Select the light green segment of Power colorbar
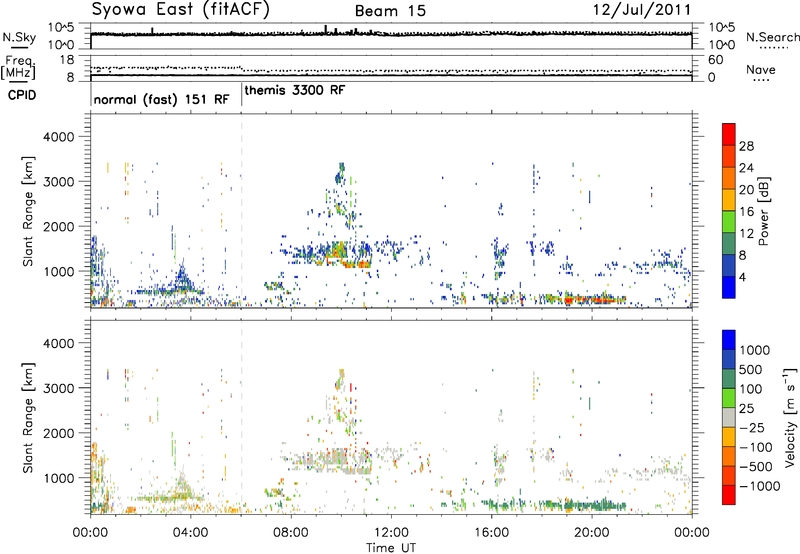The height and width of the screenshot is (554, 800). tap(729, 222)
